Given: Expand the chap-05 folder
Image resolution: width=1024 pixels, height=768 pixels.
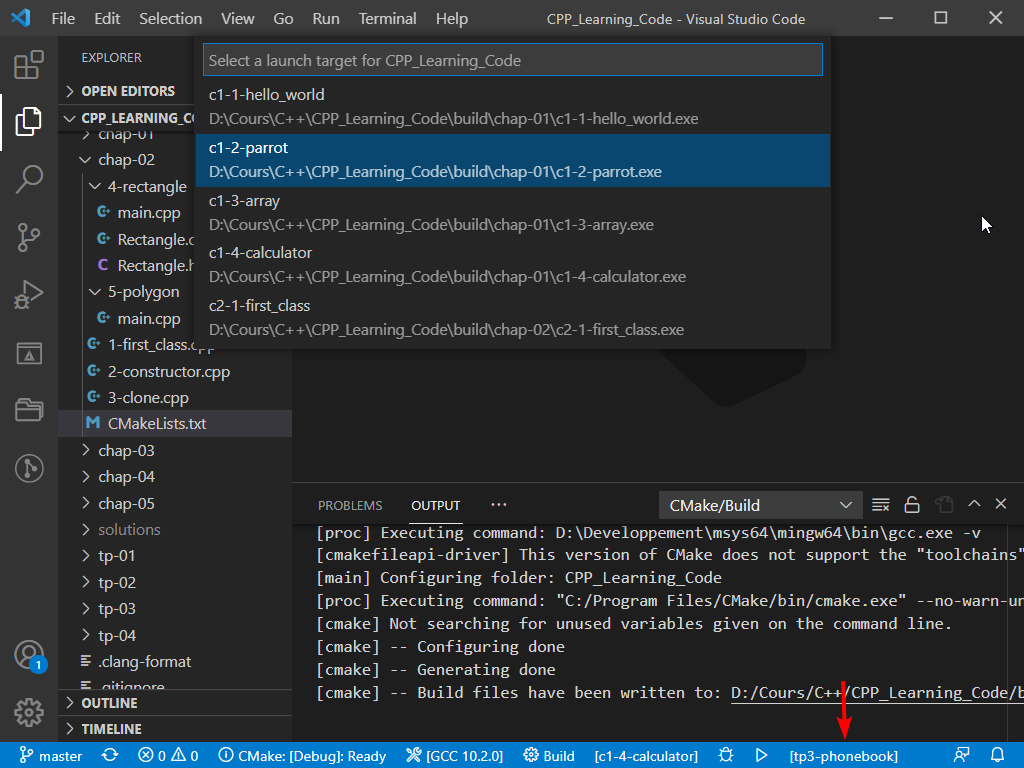Looking at the screenshot, I should coord(175,504).
